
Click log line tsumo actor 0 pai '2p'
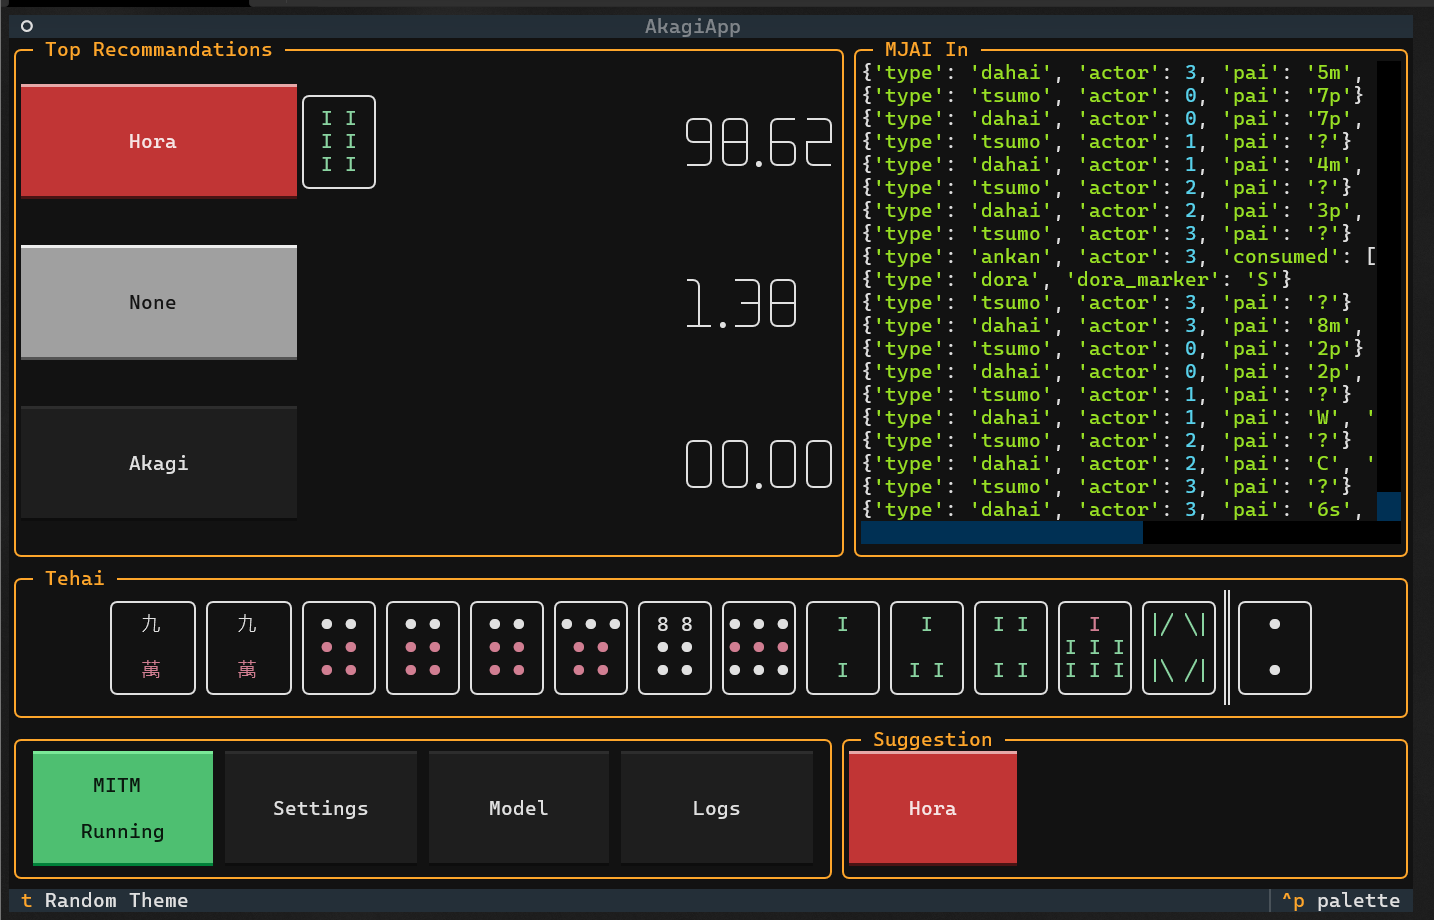(1113, 348)
